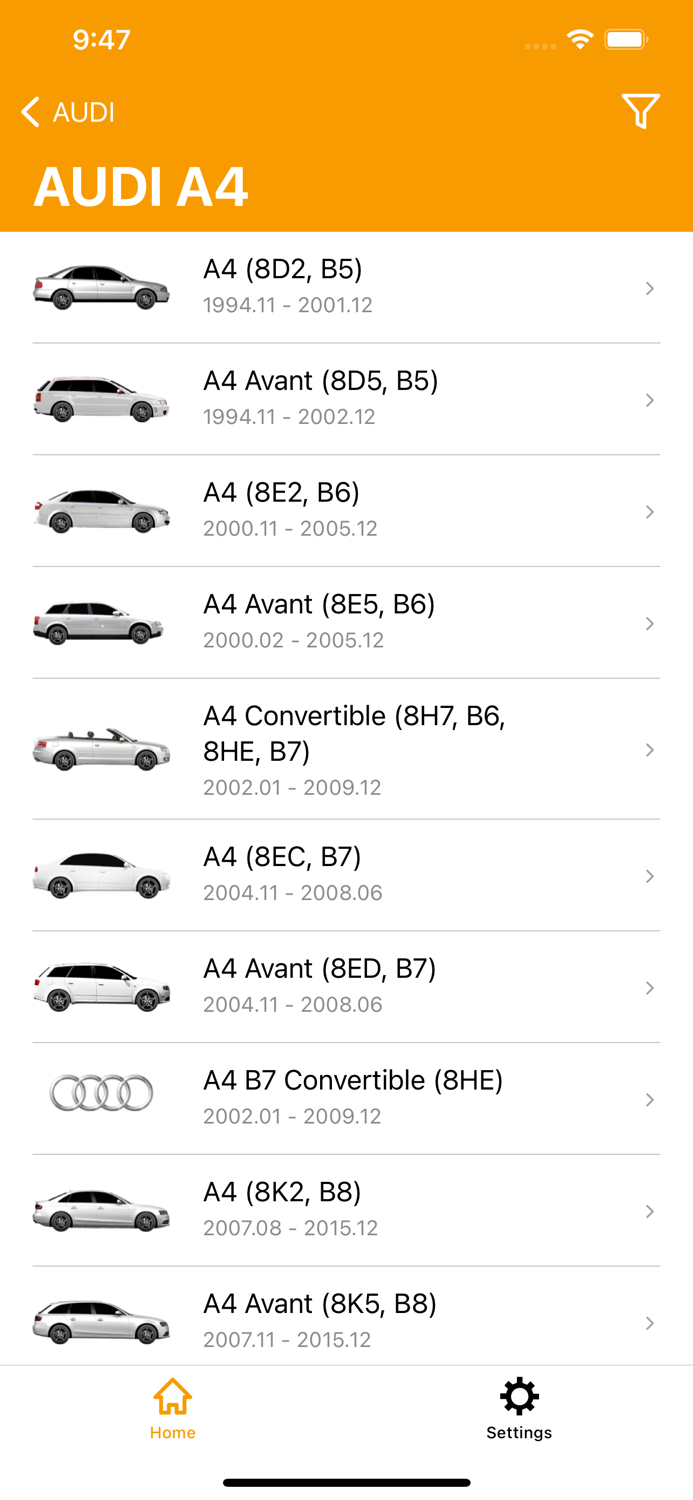Tap the 2002.01 - 2009.12 date under B7 Convertible
The image size is (693, 1500).
coord(292,1116)
